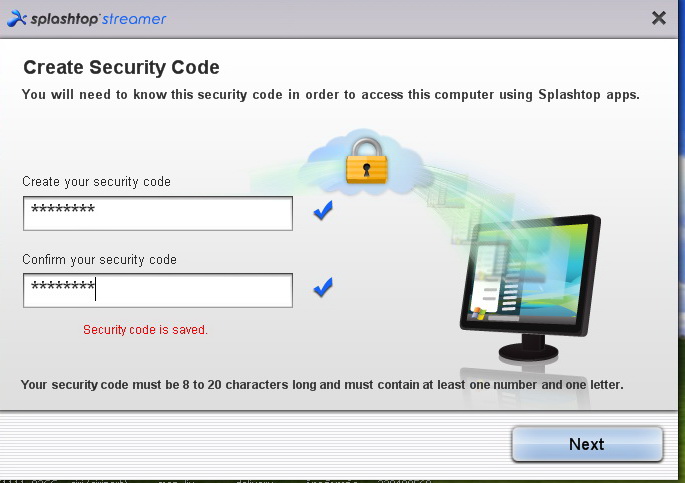Image resolution: width=685 pixels, height=483 pixels.
Task: Click the 8 to 20 characters requirement text
Action: coord(322,385)
